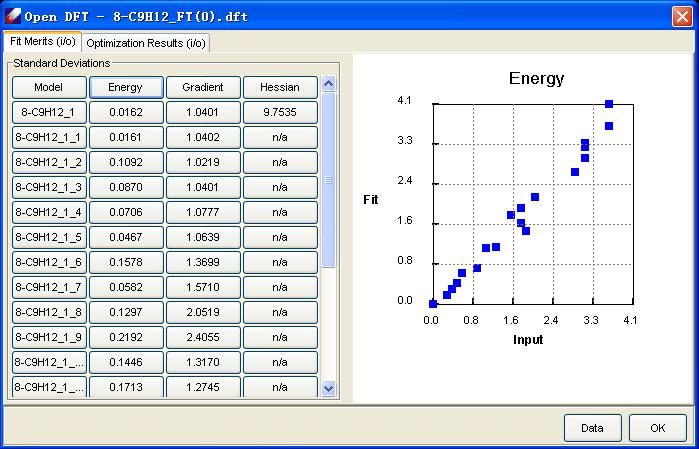Select the 8-C9H12_1 model row
Viewport: 699px width, 449px height.
tap(48, 112)
